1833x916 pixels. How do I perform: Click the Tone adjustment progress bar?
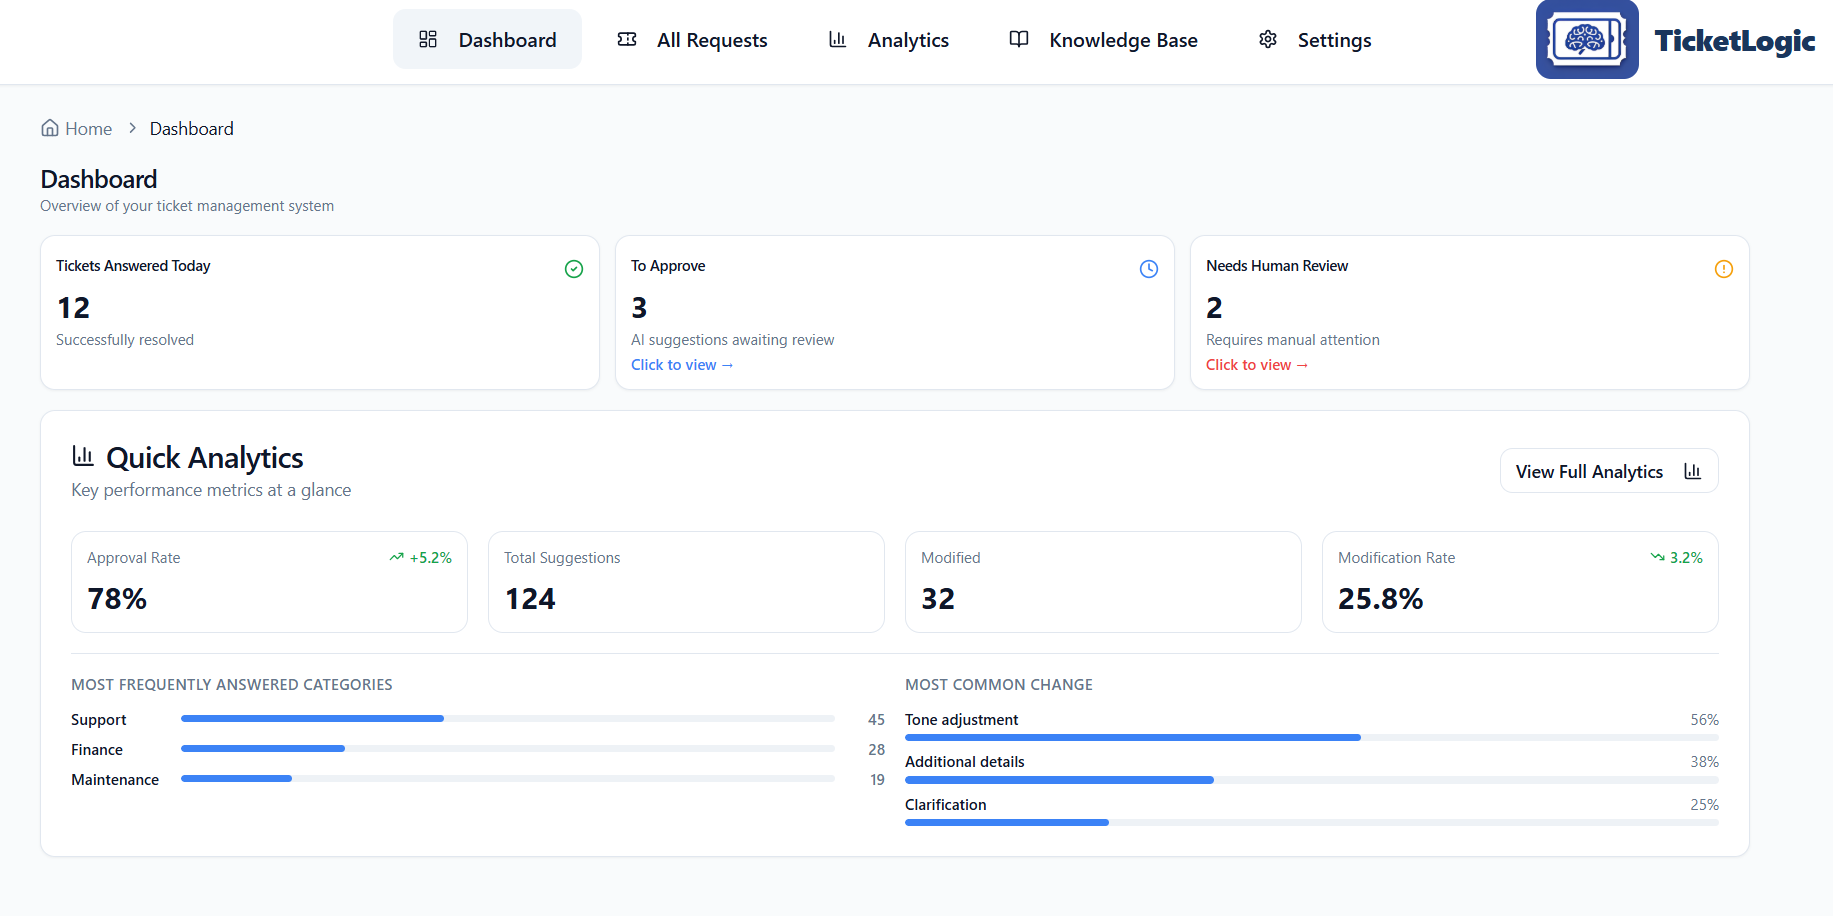coord(1311,738)
